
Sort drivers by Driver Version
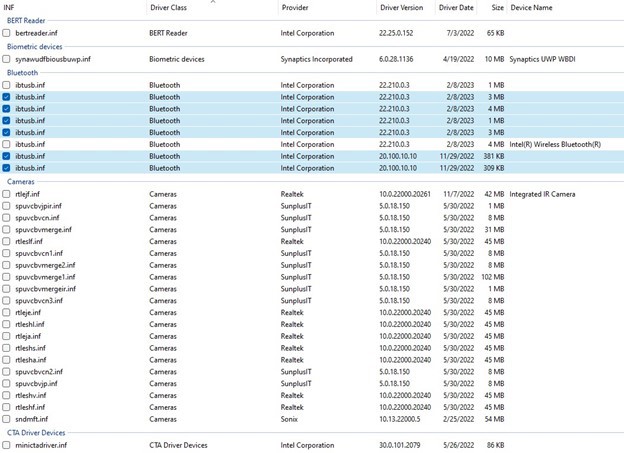401,7
